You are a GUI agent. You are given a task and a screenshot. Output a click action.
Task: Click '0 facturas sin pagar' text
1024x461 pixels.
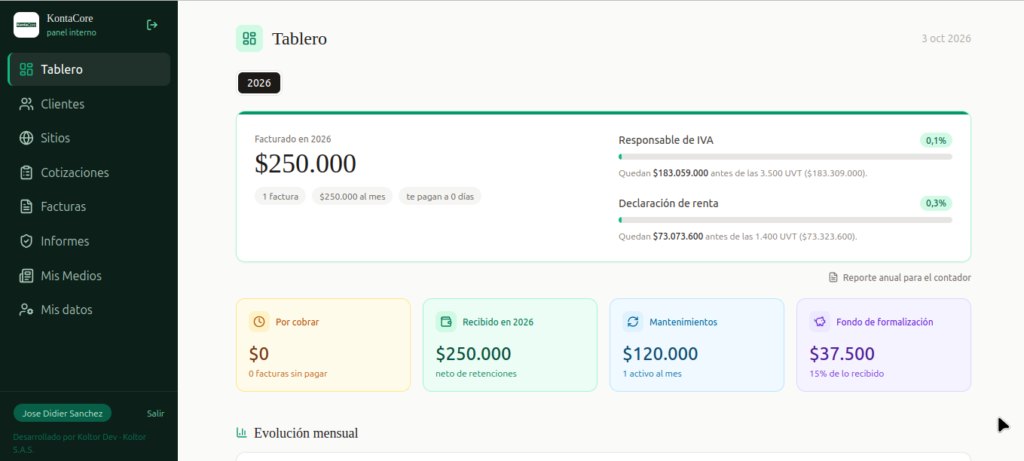pos(288,374)
